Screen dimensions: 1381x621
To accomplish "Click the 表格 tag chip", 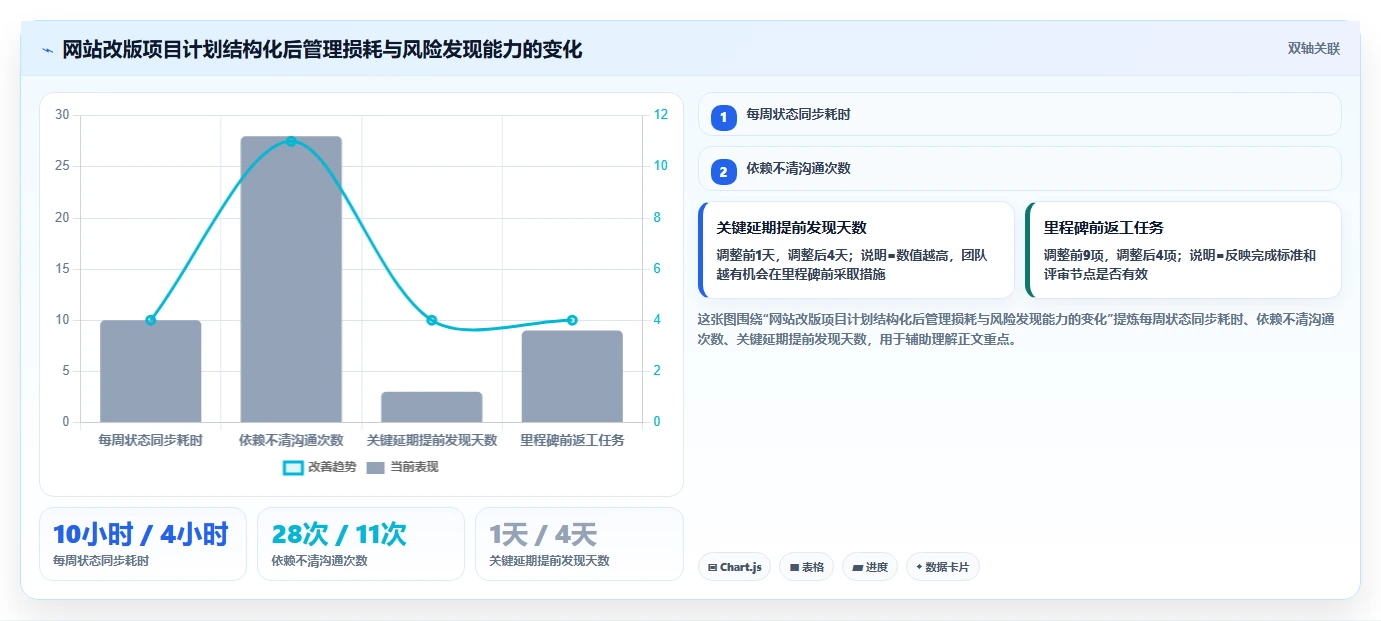I will [x=806, y=567].
